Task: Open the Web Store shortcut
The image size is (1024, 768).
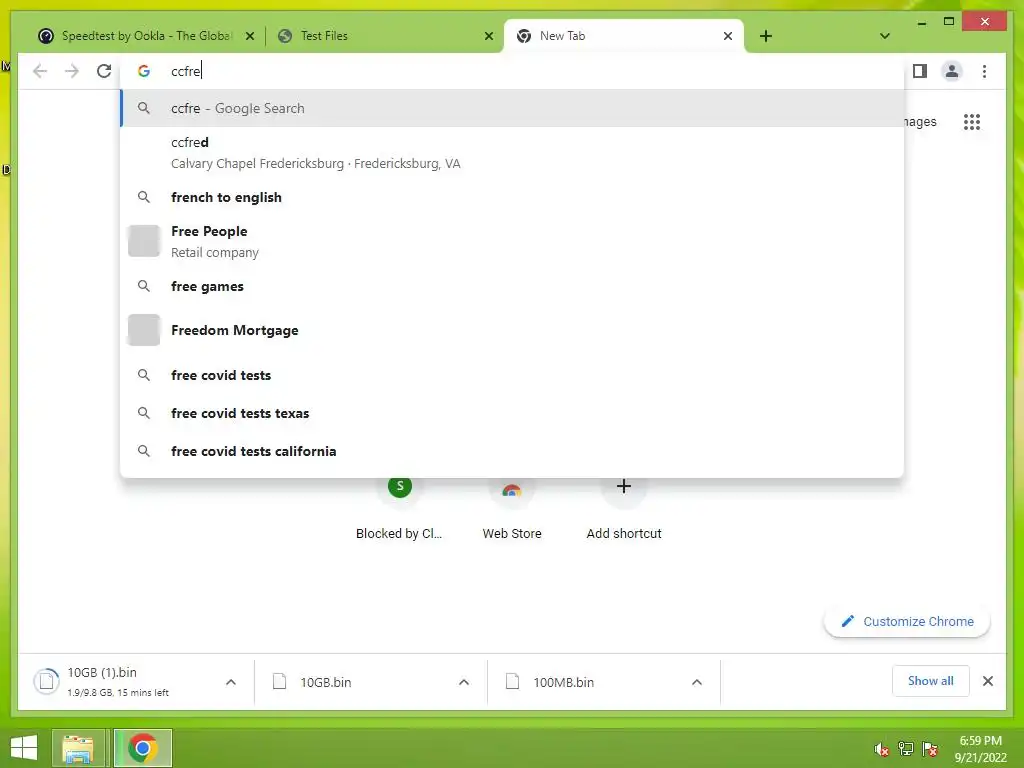Action: tap(512, 508)
